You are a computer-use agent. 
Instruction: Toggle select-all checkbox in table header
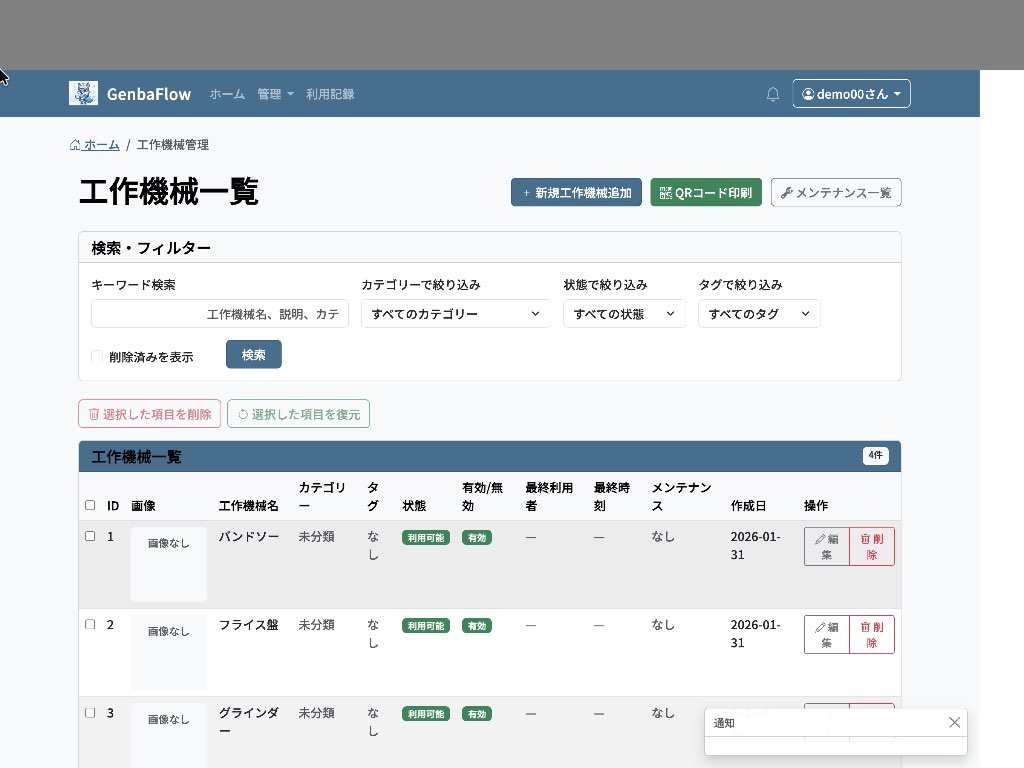click(x=90, y=506)
